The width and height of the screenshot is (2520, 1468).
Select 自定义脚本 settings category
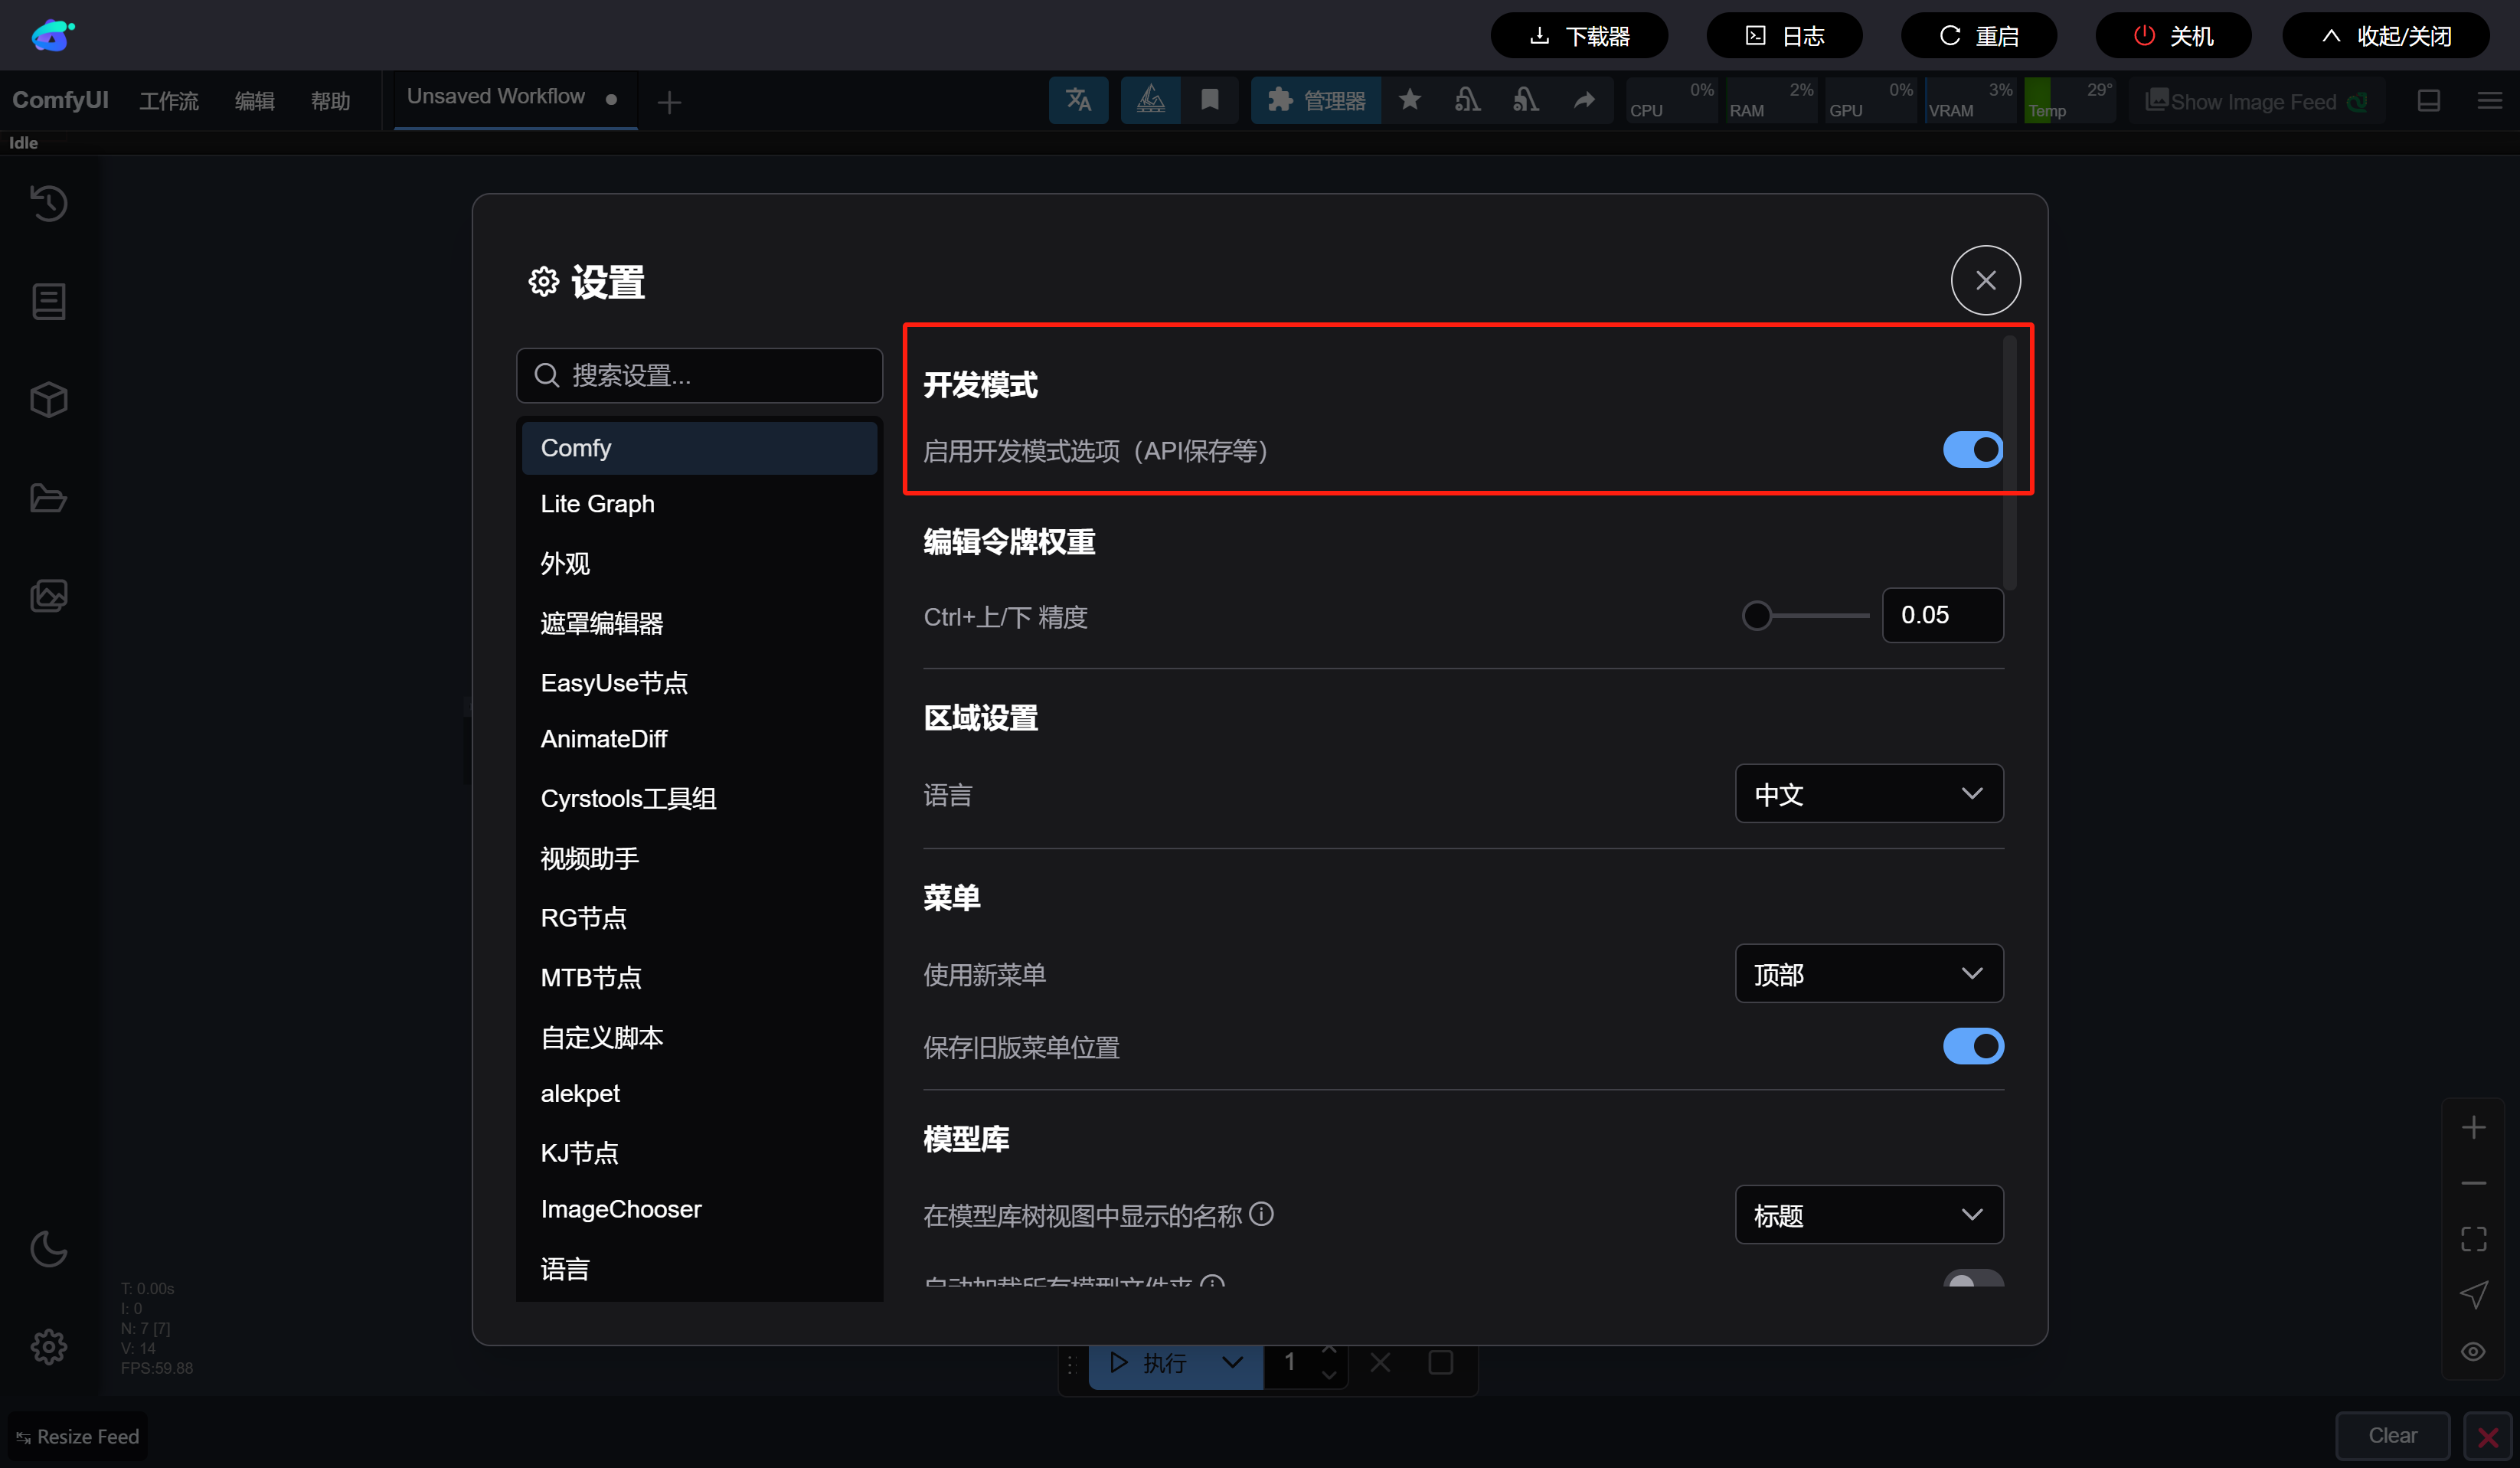click(x=699, y=1037)
